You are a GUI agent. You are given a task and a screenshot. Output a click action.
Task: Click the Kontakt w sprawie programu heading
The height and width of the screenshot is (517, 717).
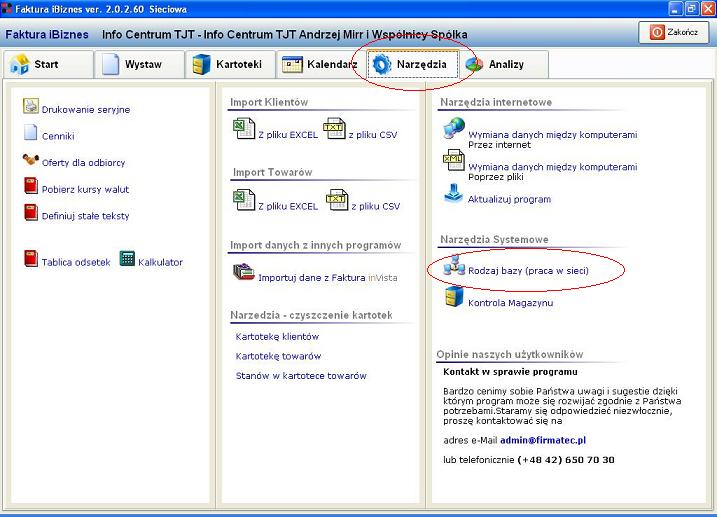coord(510,372)
